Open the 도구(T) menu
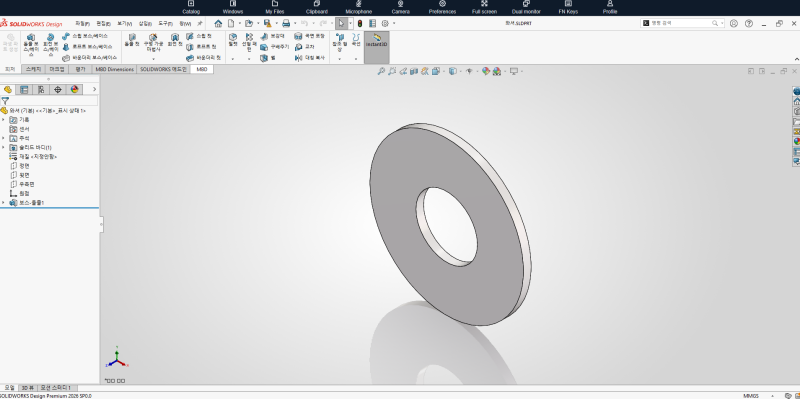800x399 pixels. tap(165, 23)
